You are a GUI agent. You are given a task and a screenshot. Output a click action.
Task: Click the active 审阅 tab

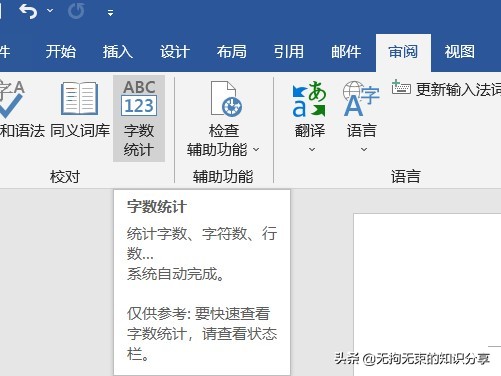click(403, 53)
